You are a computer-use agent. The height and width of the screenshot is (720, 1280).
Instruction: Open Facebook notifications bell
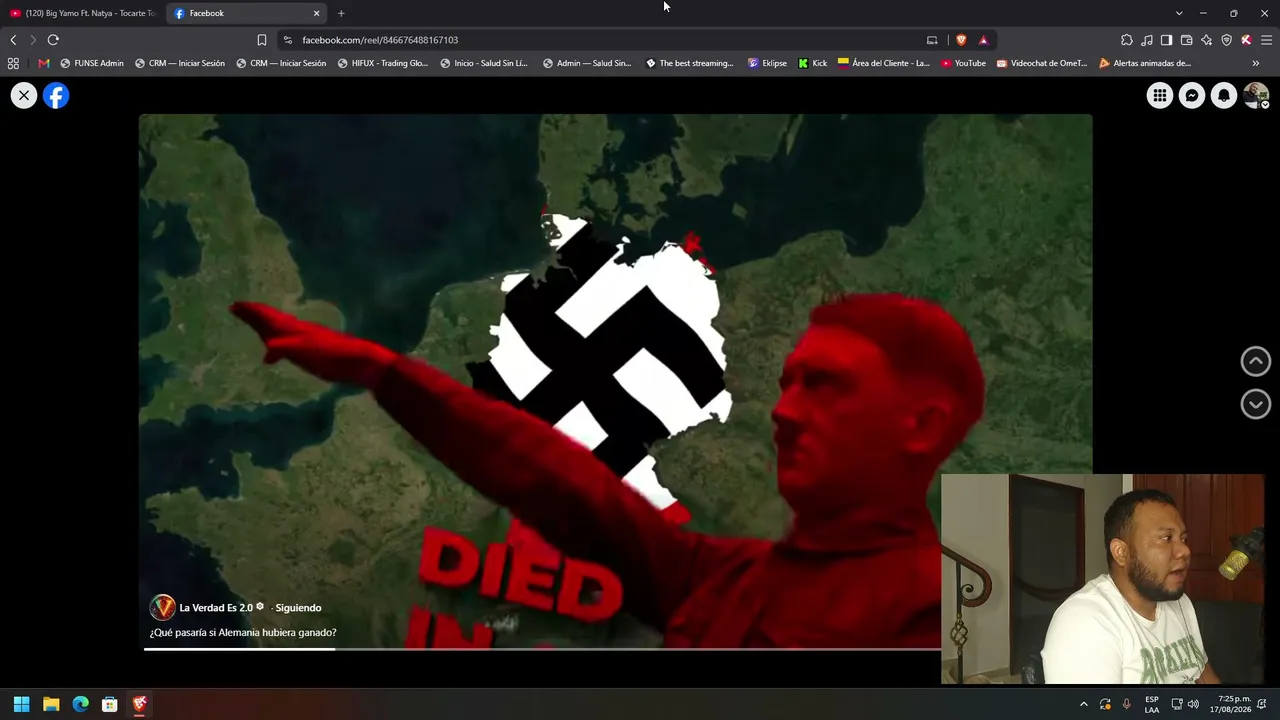click(x=1224, y=95)
